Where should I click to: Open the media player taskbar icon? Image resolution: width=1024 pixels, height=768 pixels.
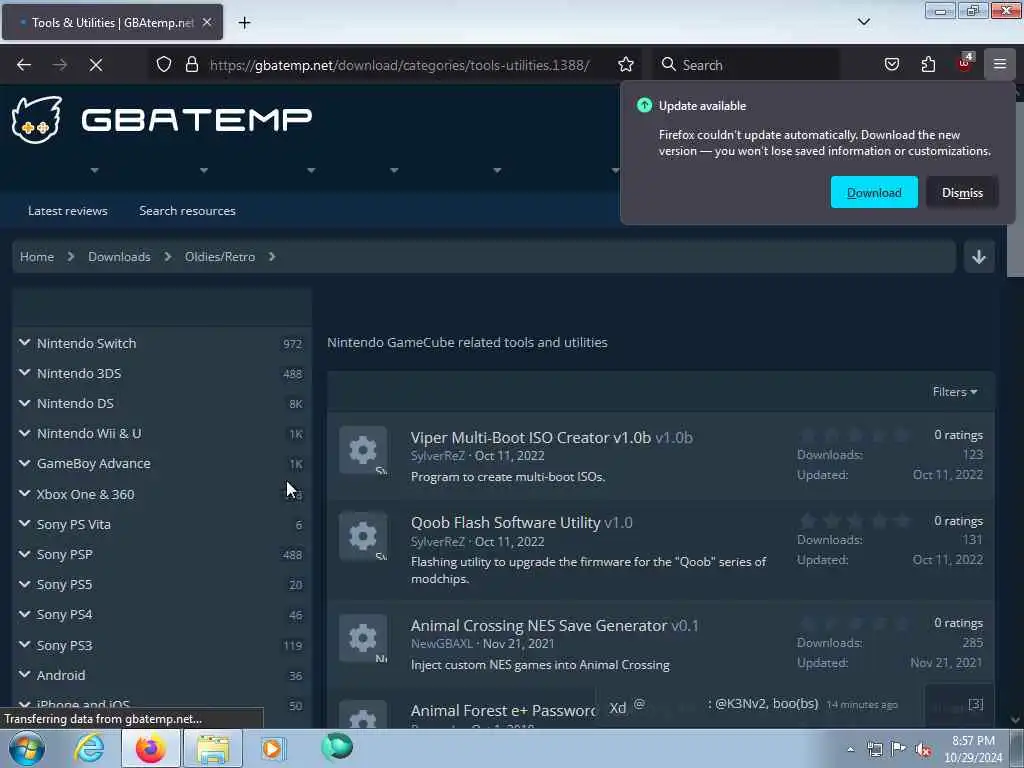[273, 748]
